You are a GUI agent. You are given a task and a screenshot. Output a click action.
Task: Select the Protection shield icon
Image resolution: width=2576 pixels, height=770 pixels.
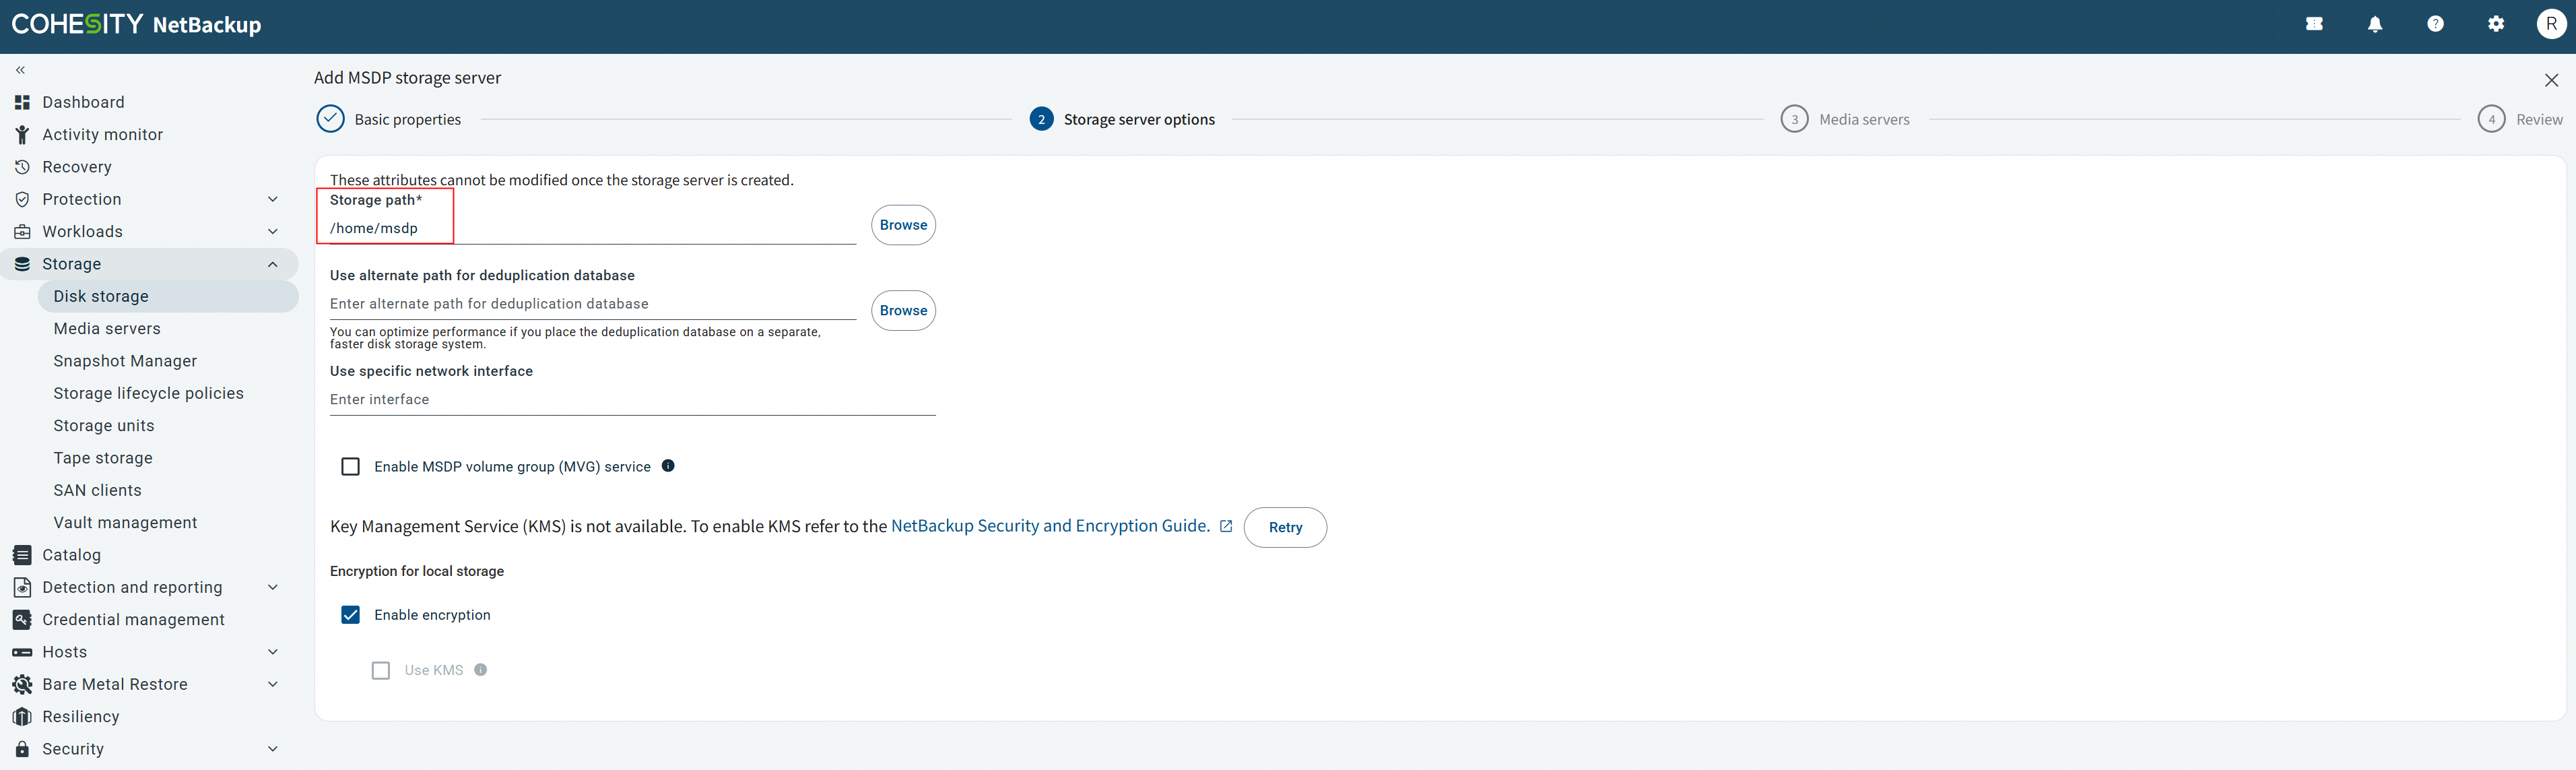coord(22,199)
